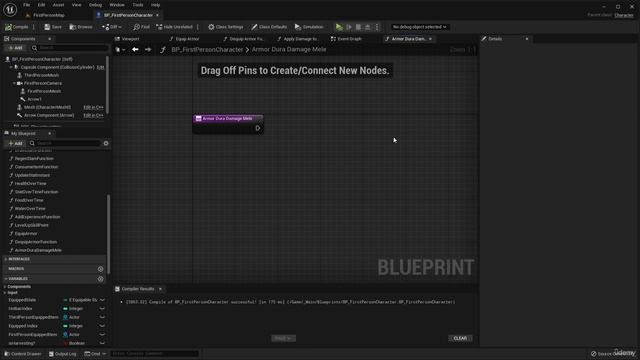Open Class Settings
This screenshot has height=360, width=640.
click(x=226, y=27)
